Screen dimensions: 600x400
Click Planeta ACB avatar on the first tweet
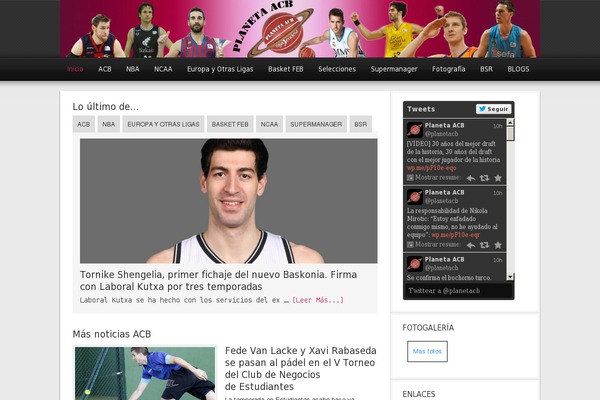tap(414, 130)
